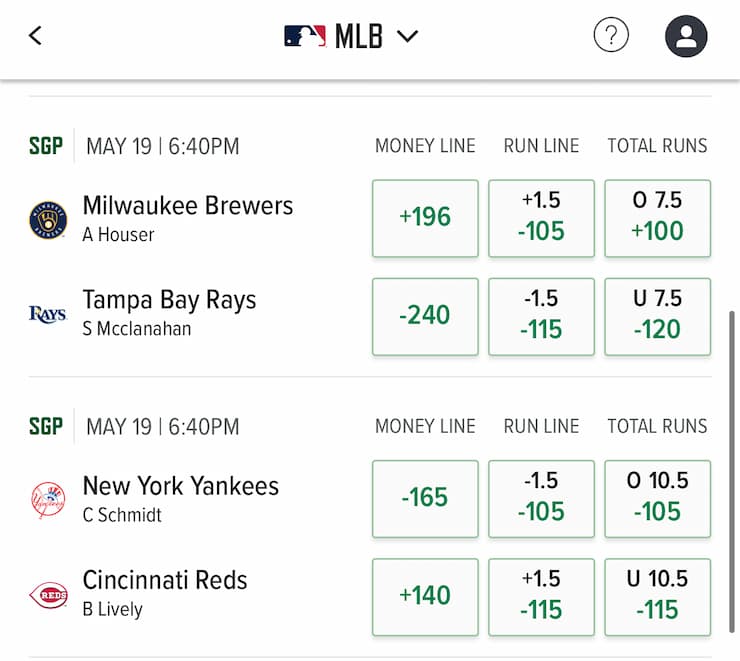Open SGP for Brewers vs Rays game
Image resolution: width=740 pixels, height=661 pixels.
coord(46,146)
